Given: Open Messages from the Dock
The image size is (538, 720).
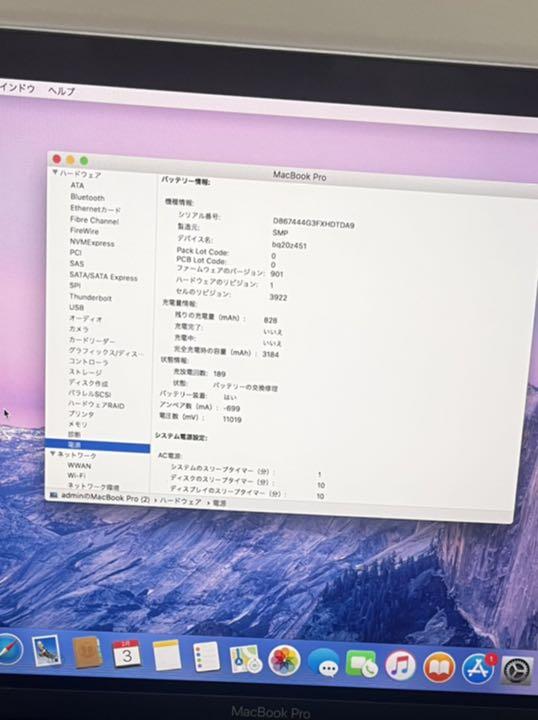Looking at the screenshot, I should 323,663.
